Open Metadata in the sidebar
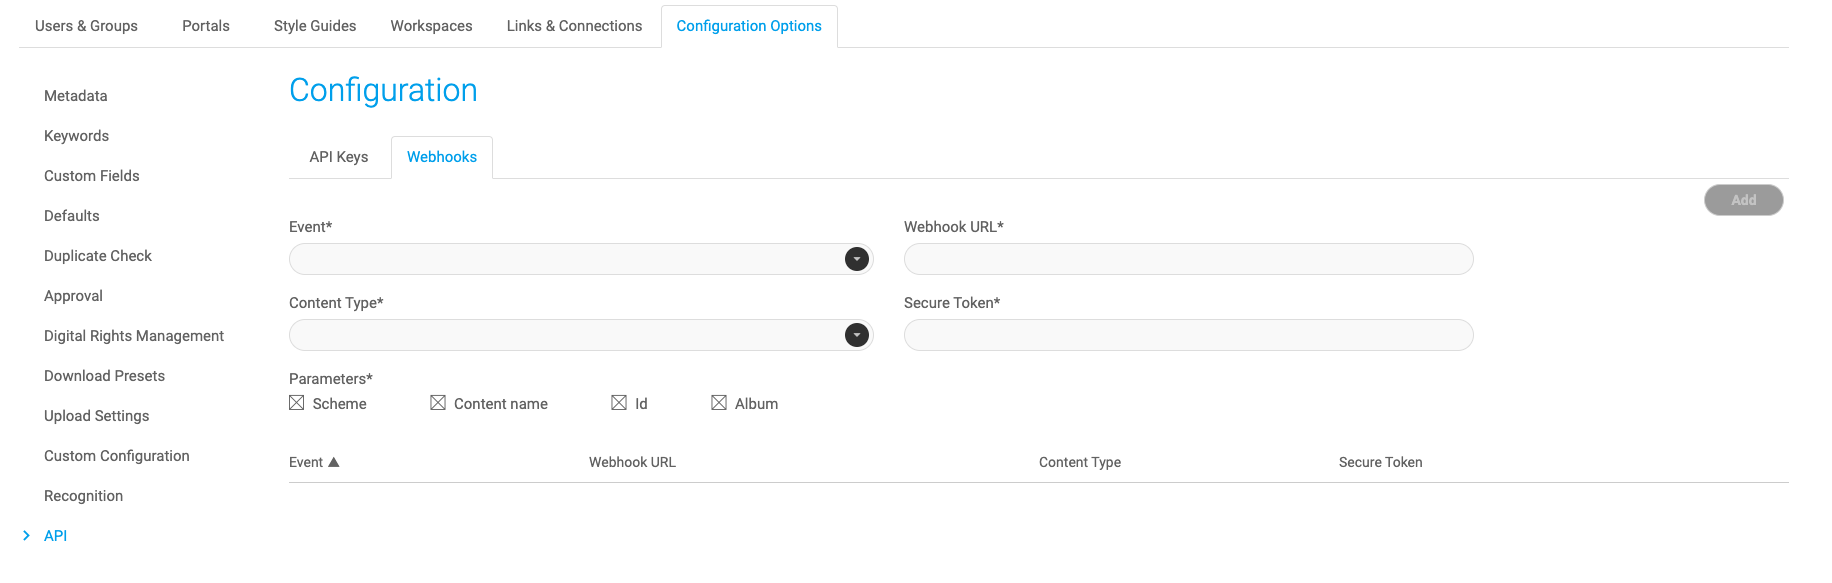The height and width of the screenshot is (583, 1832). pyautogui.click(x=76, y=96)
